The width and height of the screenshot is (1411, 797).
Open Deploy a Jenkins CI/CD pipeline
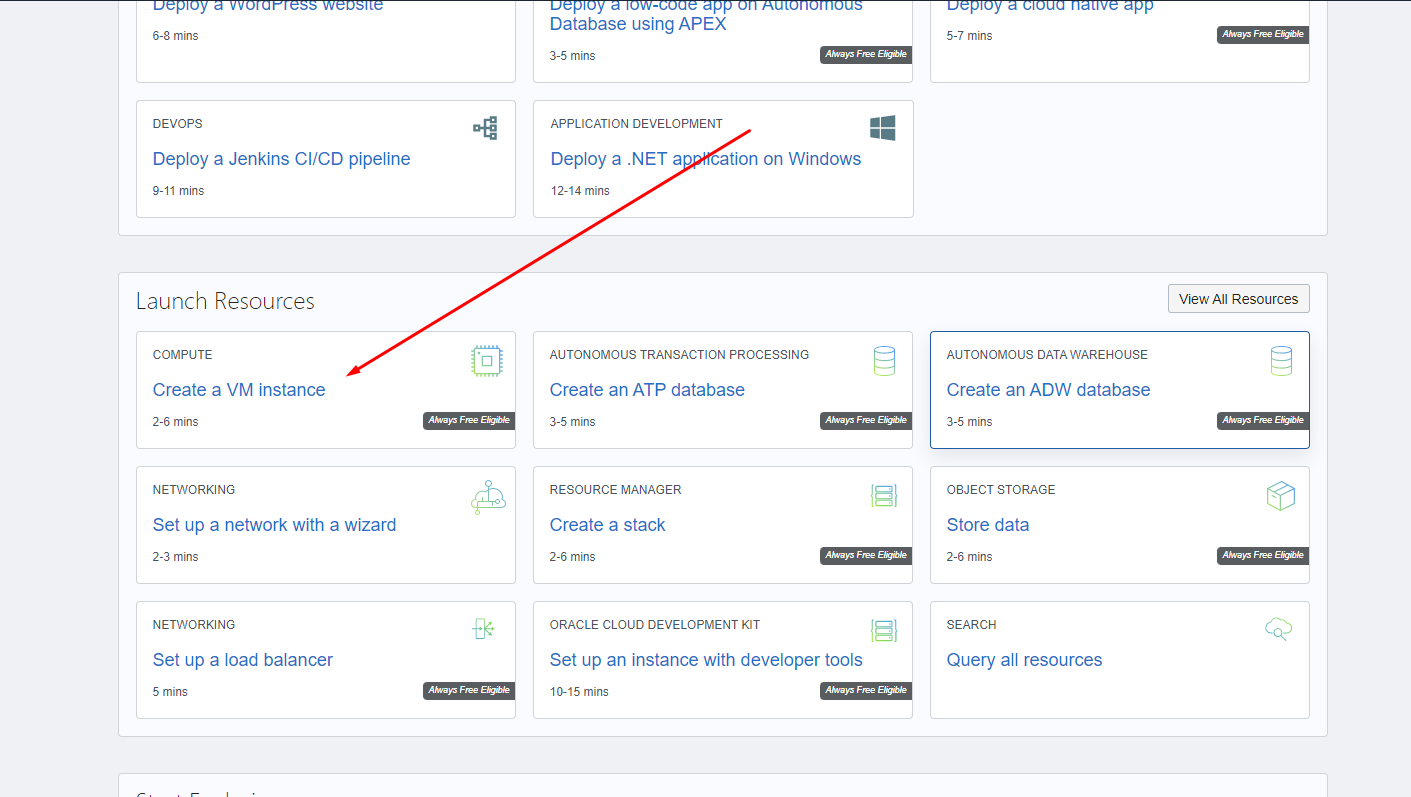click(281, 159)
